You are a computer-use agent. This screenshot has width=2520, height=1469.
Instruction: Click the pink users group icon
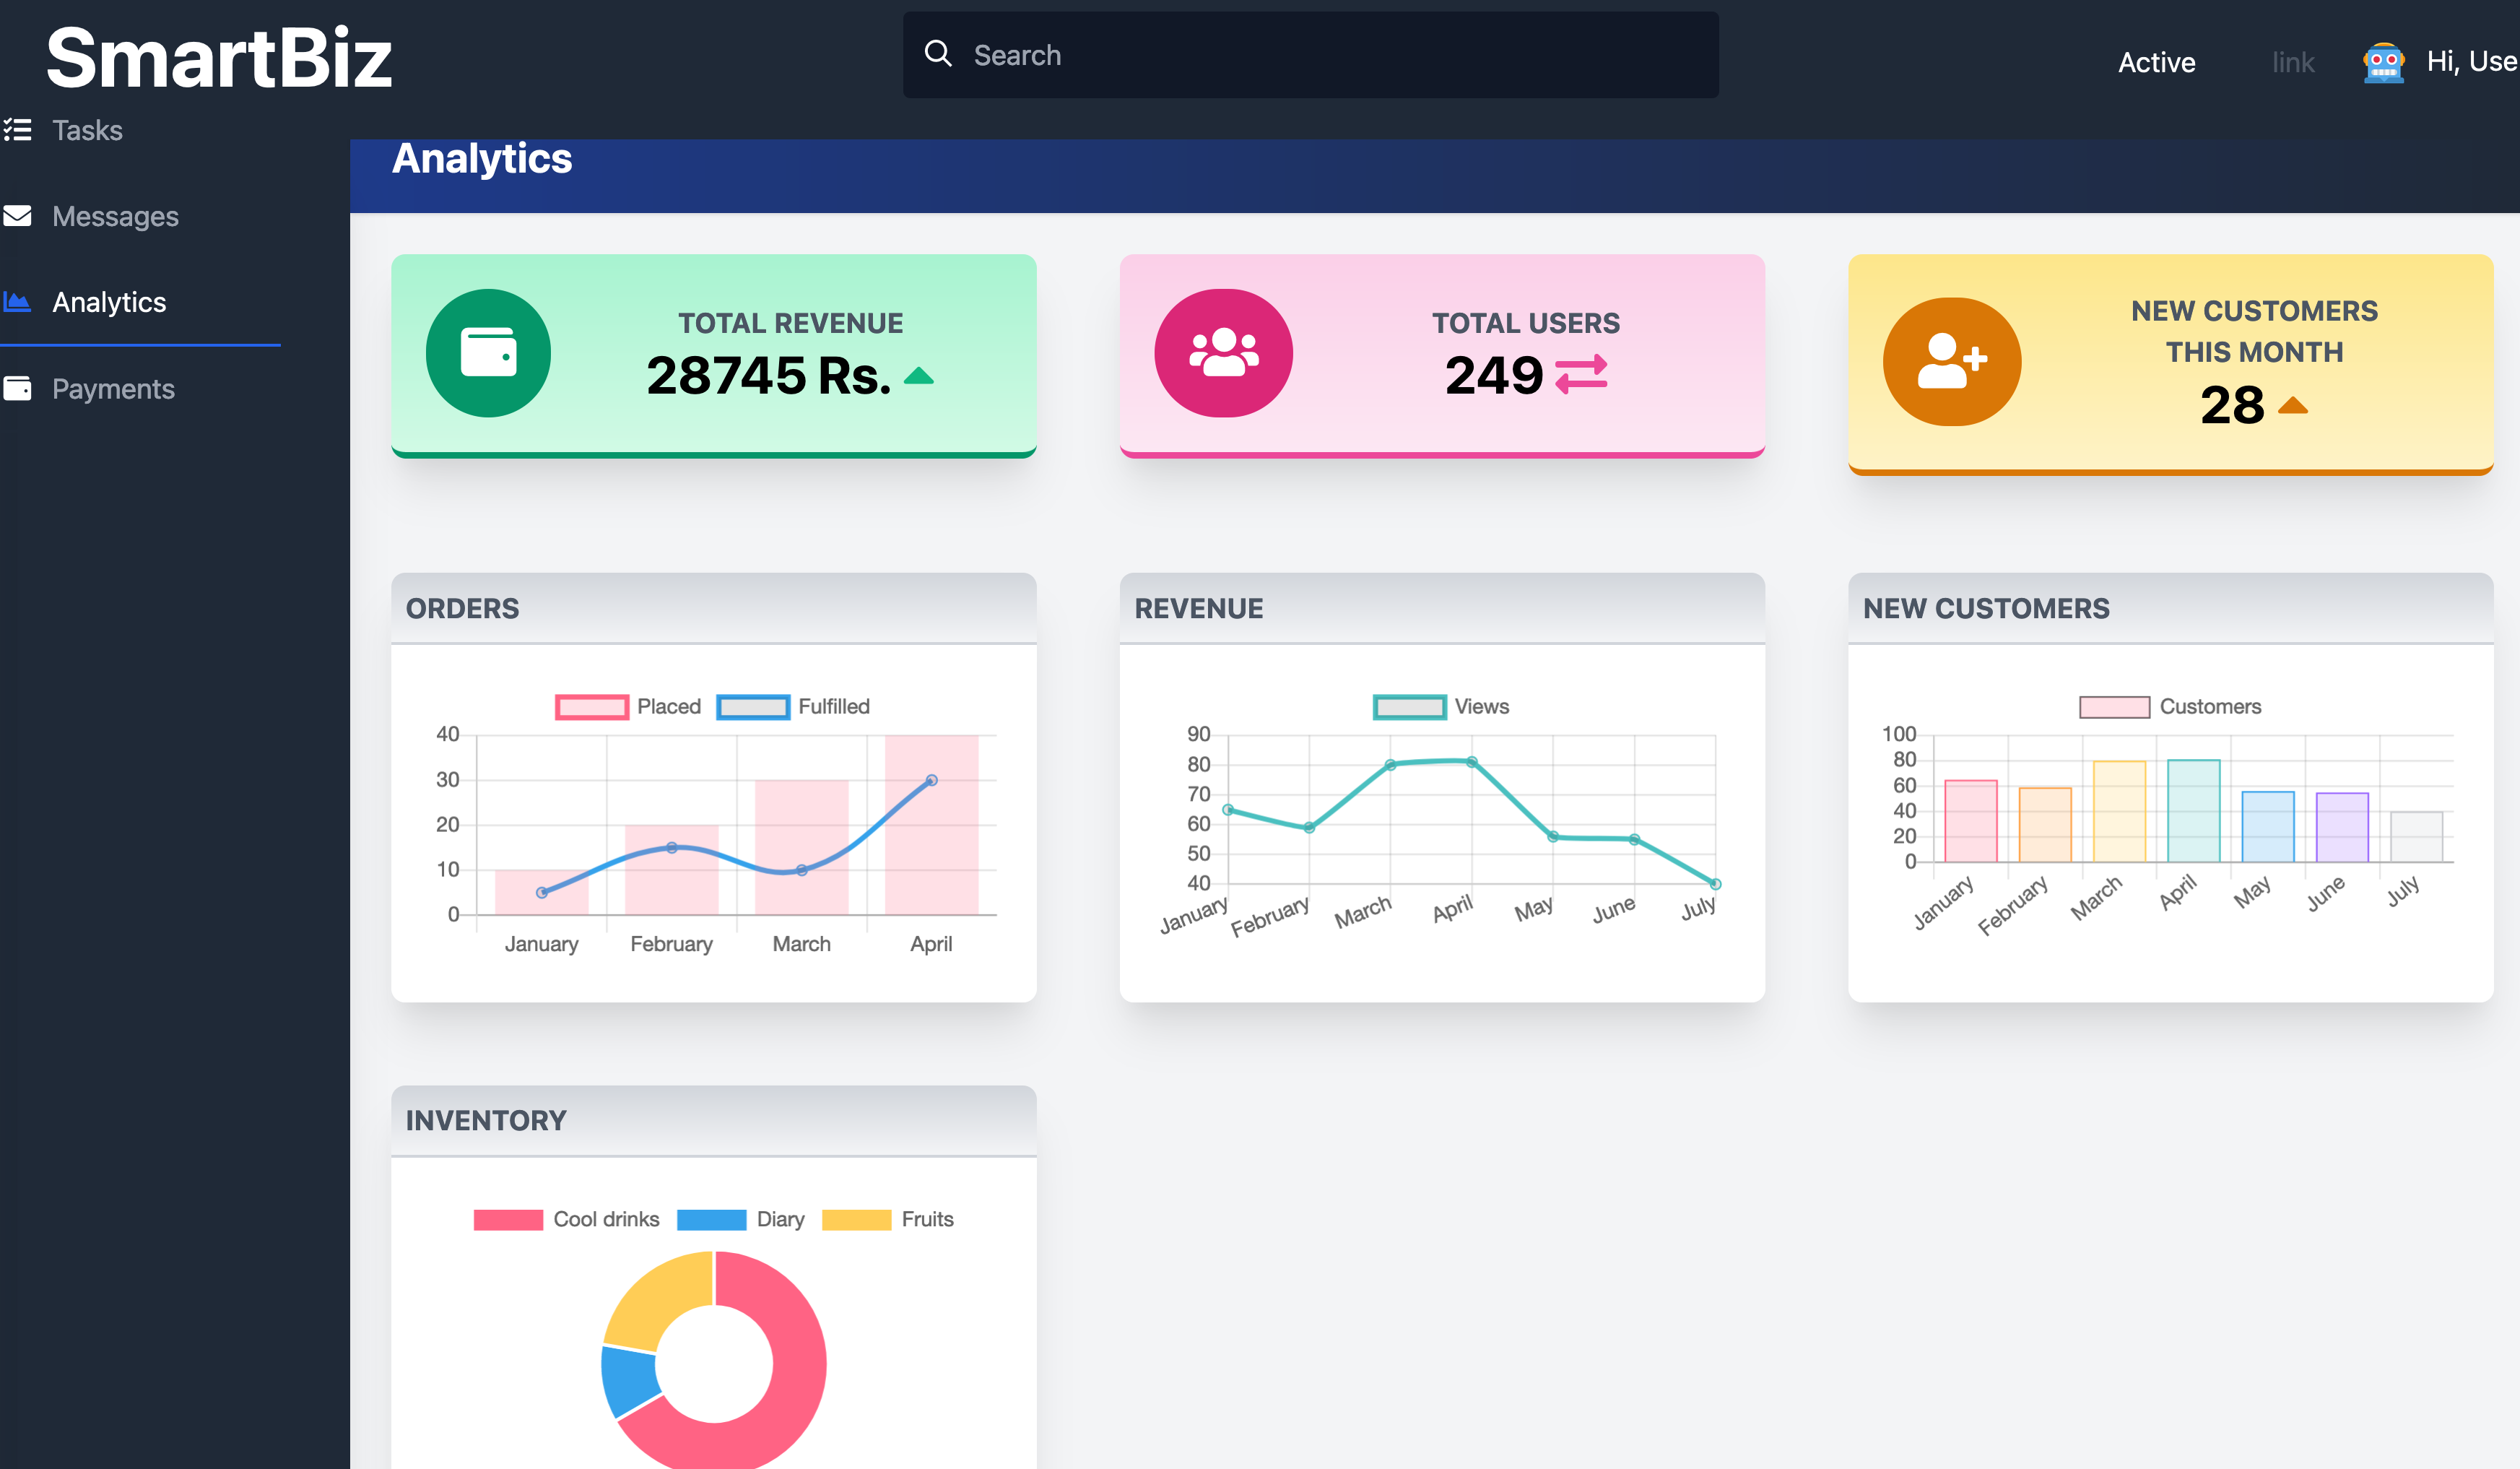tap(1223, 353)
